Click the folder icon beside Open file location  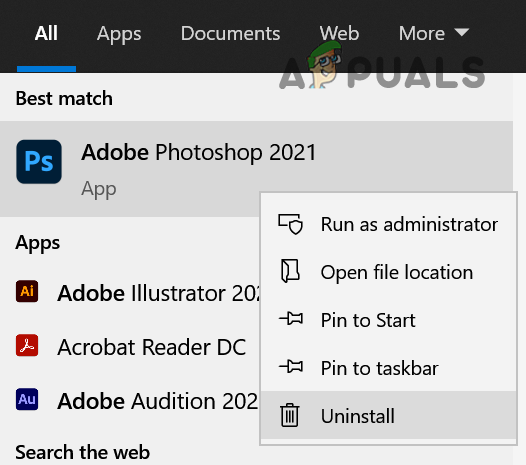pyautogui.click(x=290, y=271)
